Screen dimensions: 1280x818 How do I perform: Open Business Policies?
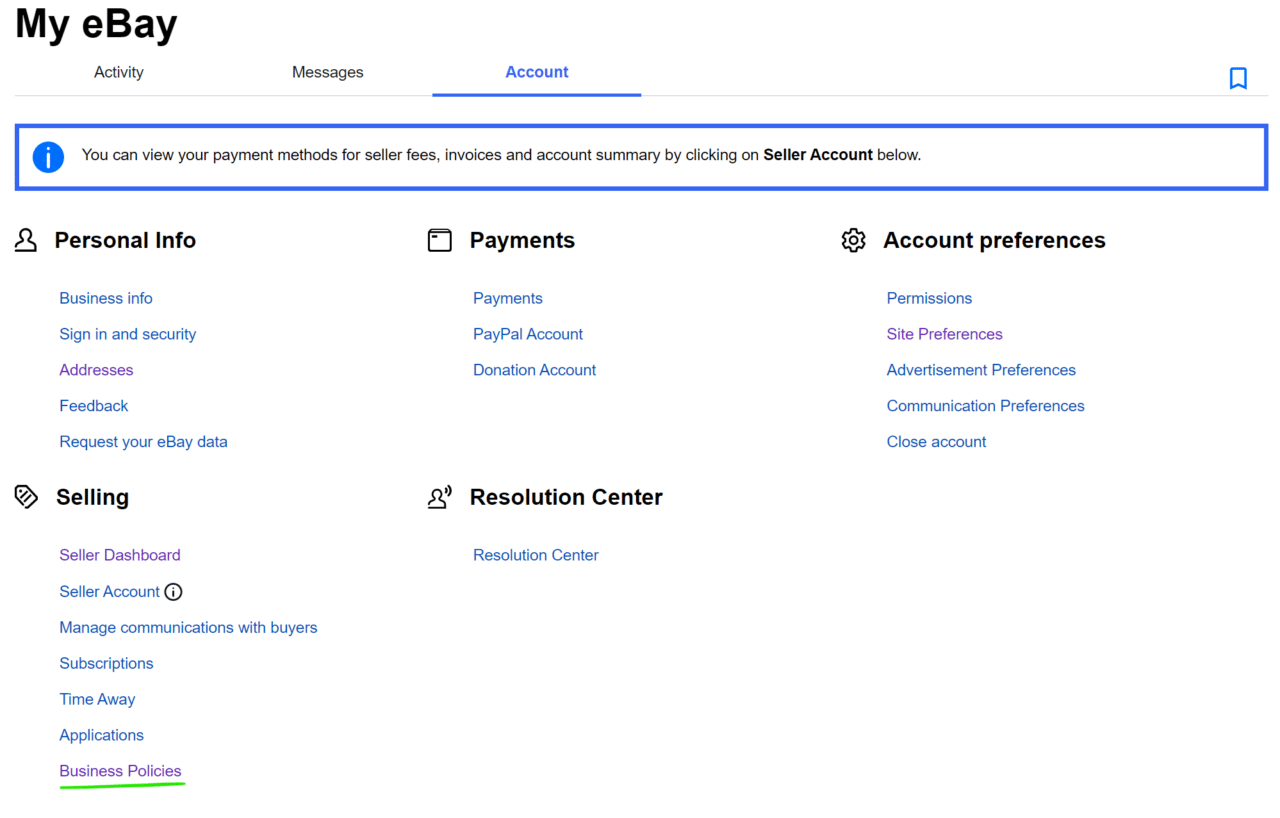point(120,770)
